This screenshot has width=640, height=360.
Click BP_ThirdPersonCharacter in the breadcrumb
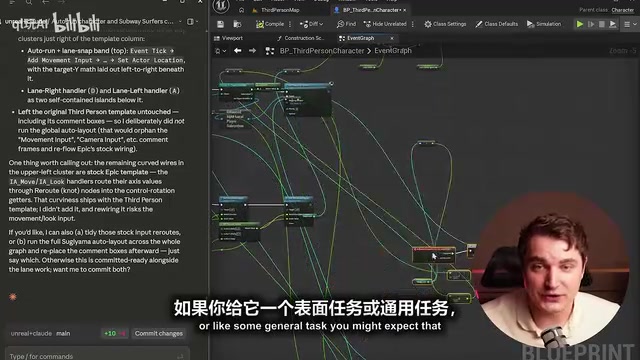point(322,51)
